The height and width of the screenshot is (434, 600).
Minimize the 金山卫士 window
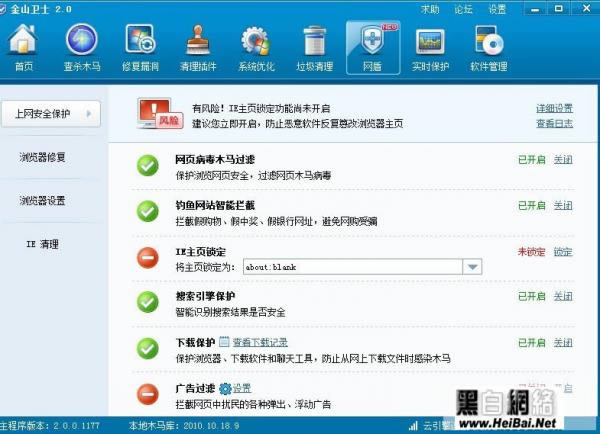(535, 9)
